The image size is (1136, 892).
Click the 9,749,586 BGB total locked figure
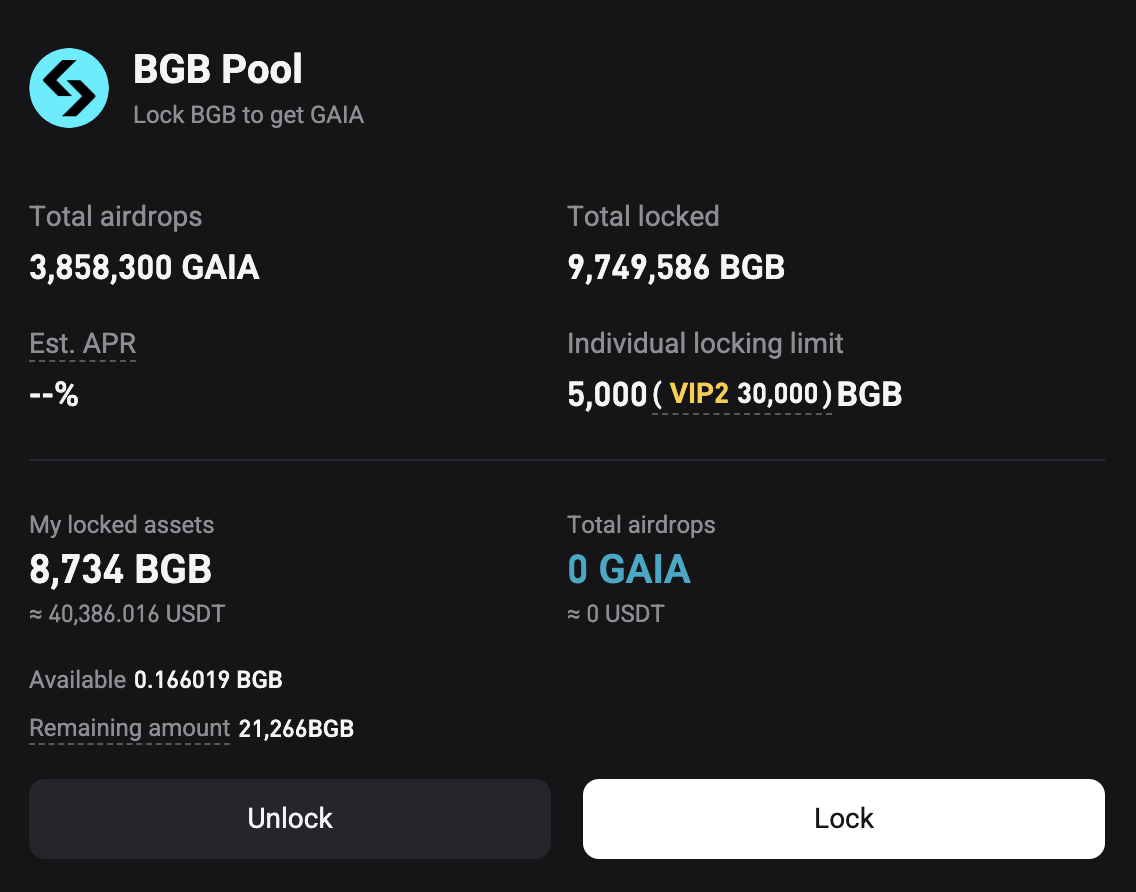(676, 267)
